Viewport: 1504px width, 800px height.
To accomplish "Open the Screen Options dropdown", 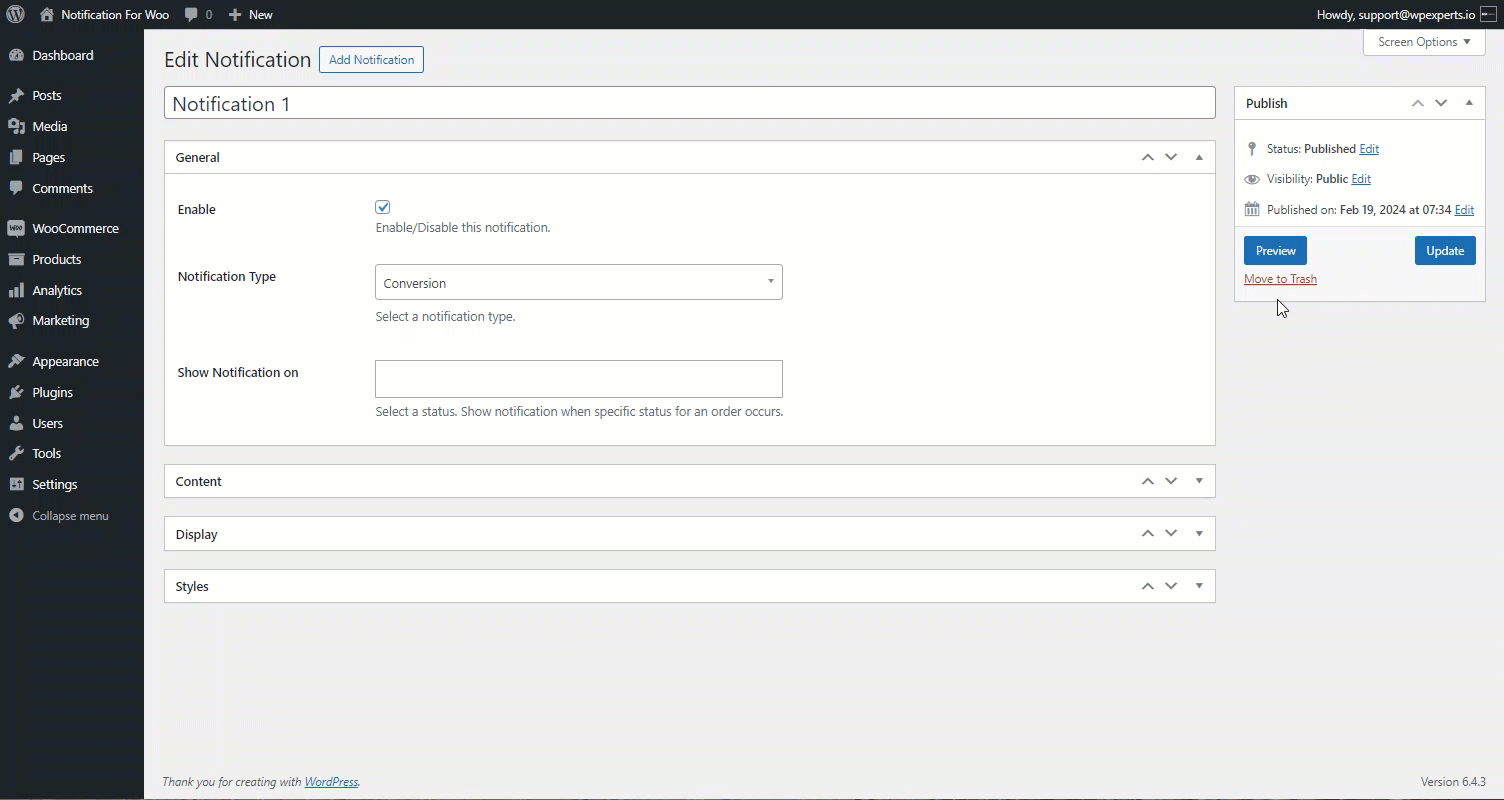I will pyautogui.click(x=1424, y=42).
